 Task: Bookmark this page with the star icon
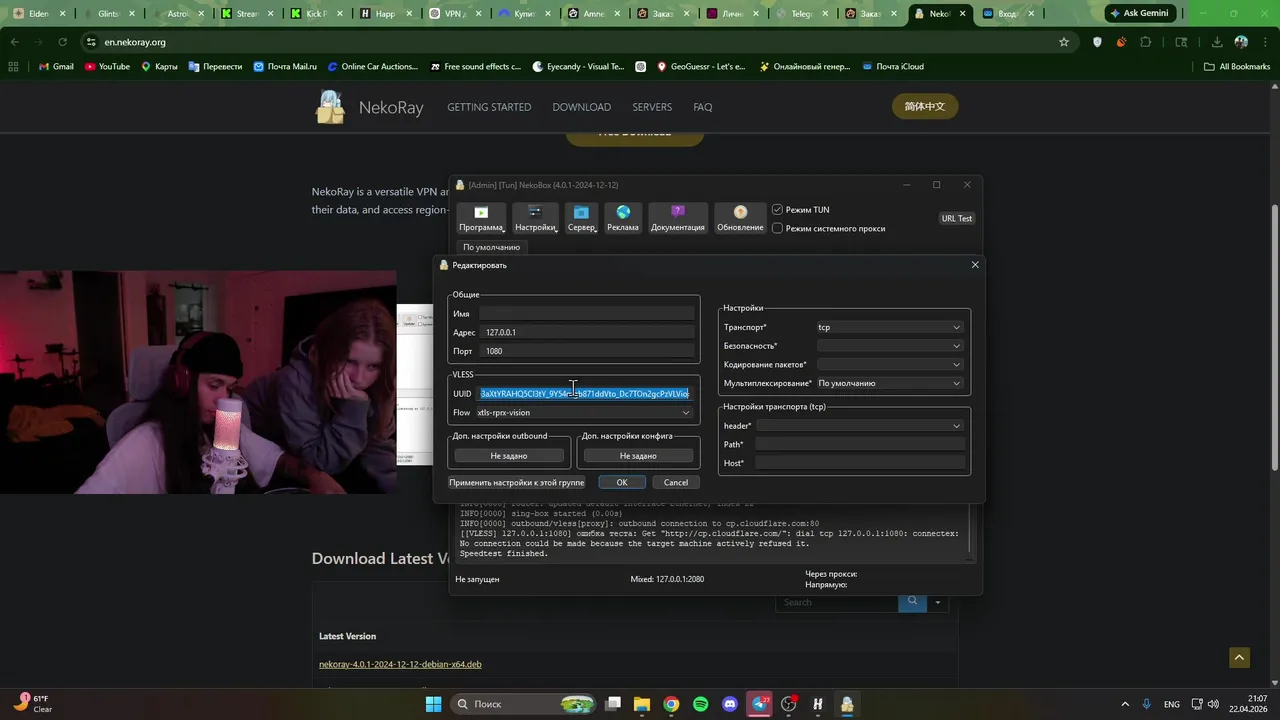click(1064, 42)
